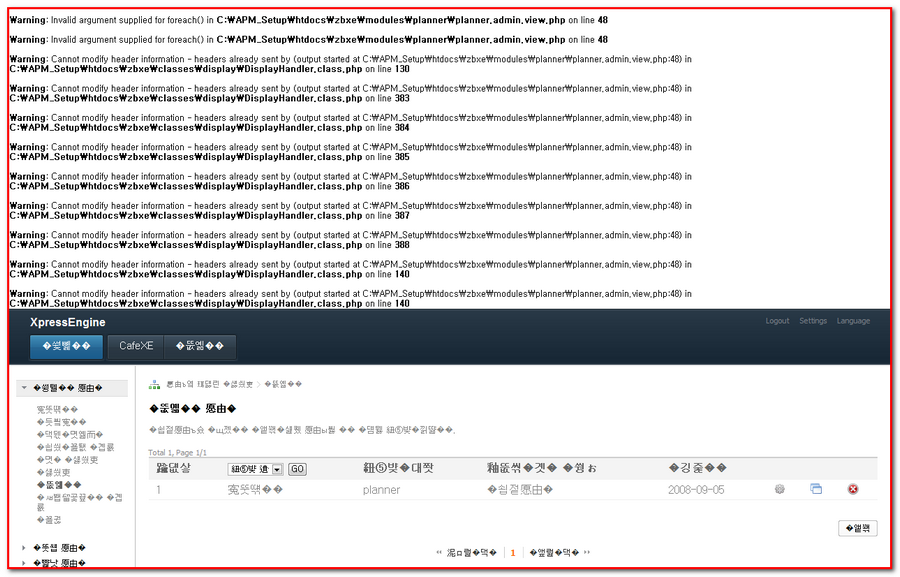
Task: Click row number 1 in table
Action: 158,490
